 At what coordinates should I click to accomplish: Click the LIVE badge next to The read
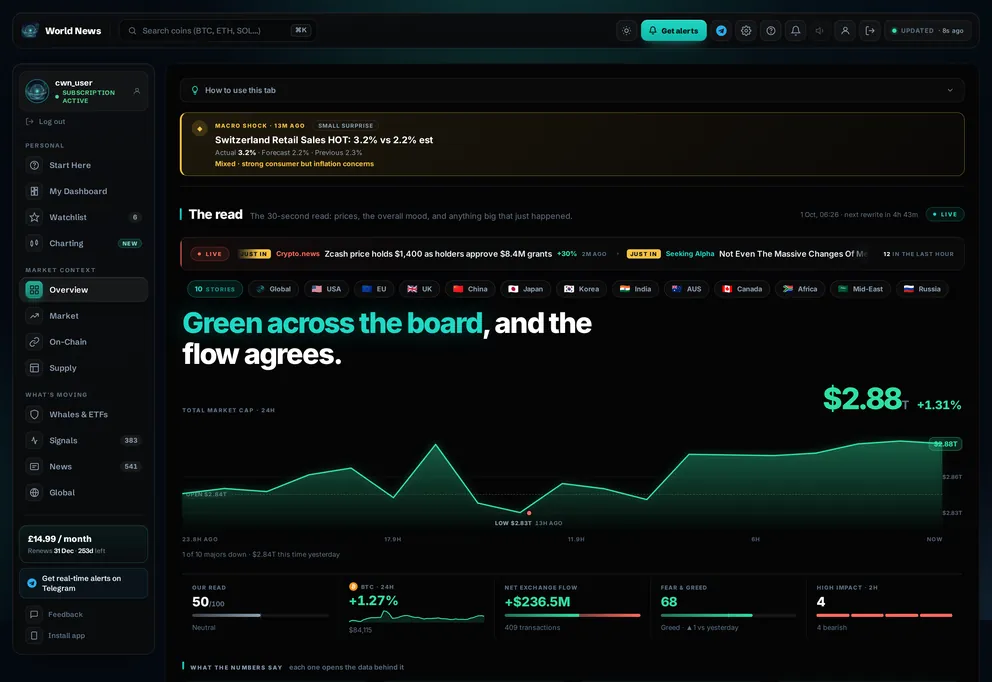coord(945,214)
